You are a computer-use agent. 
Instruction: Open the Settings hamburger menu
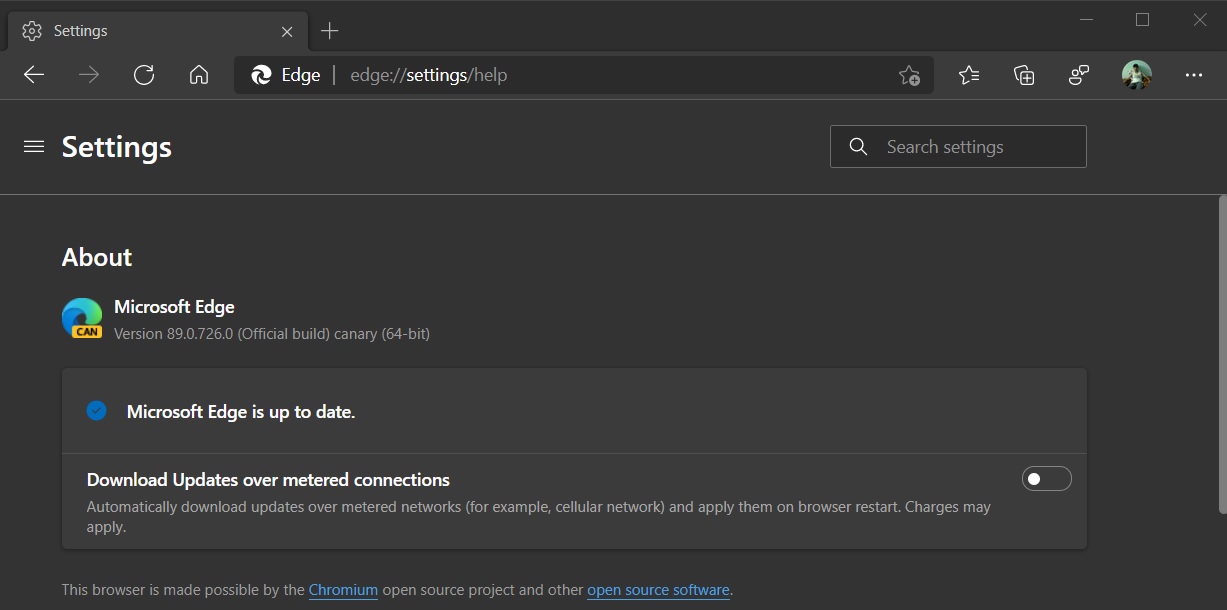pos(34,147)
